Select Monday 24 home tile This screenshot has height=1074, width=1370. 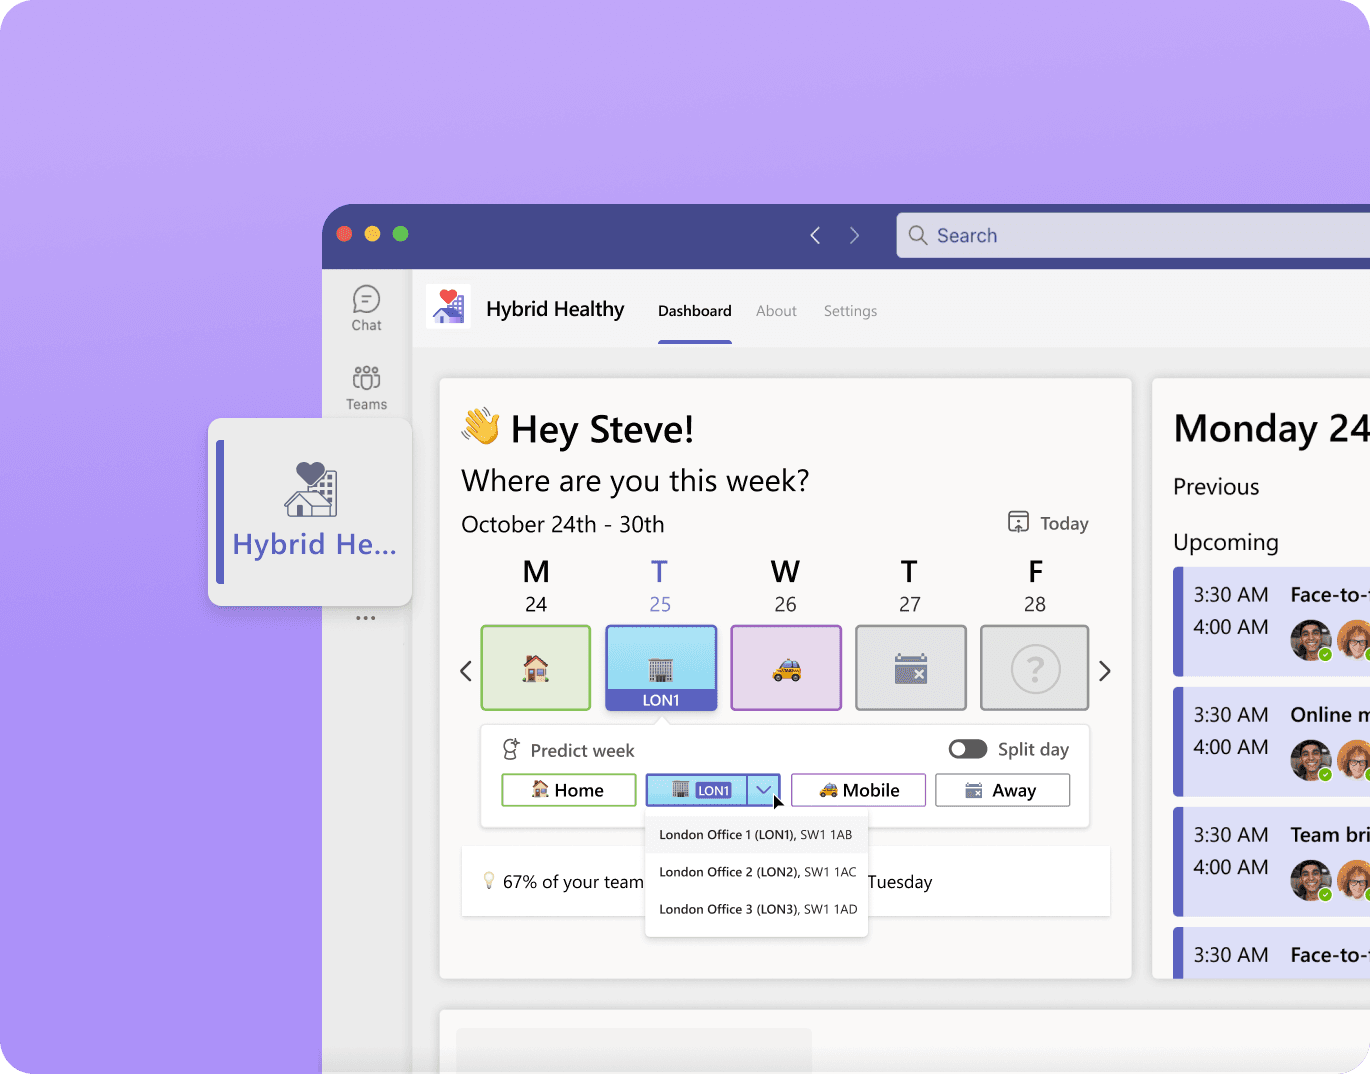[536, 668]
